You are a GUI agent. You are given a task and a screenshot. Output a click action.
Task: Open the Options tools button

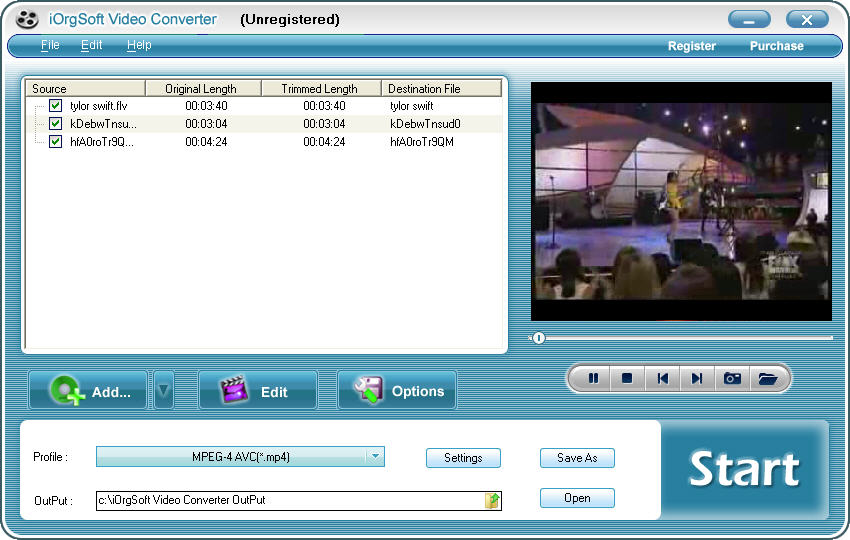point(397,392)
